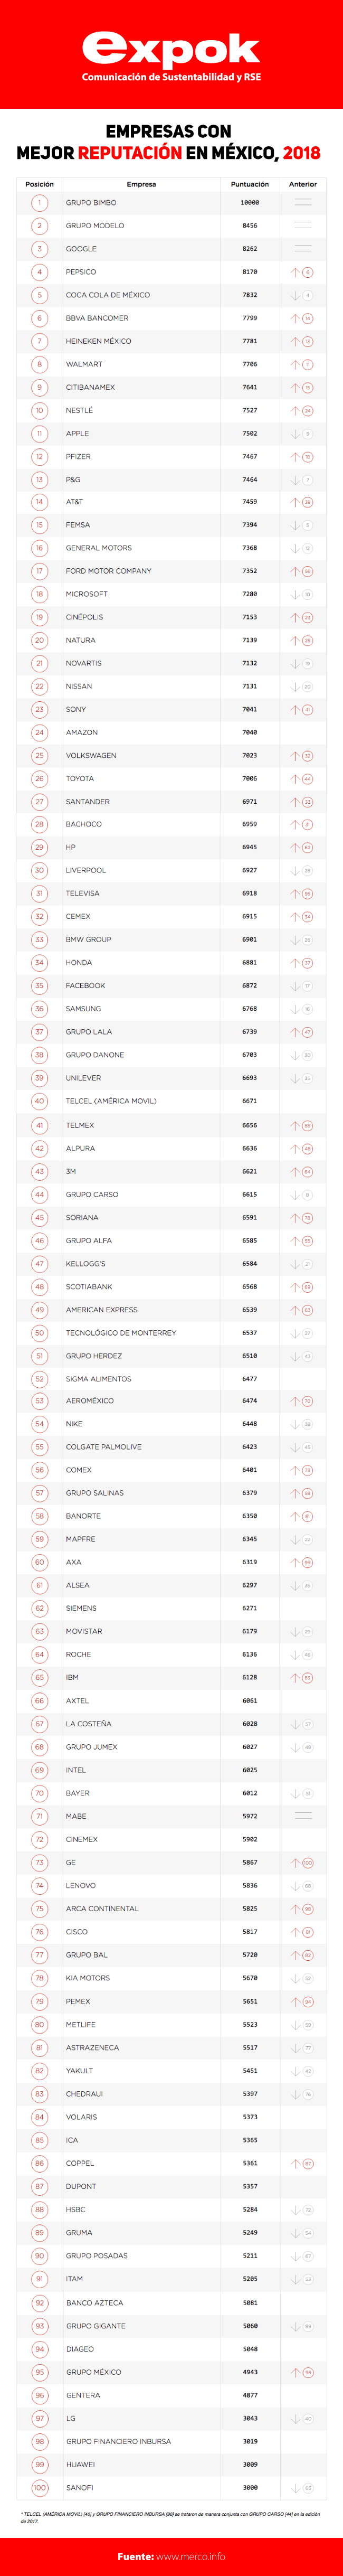343x2576 pixels.
Task: Click the Grupo Modelo company name
Action: tap(95, 226)
